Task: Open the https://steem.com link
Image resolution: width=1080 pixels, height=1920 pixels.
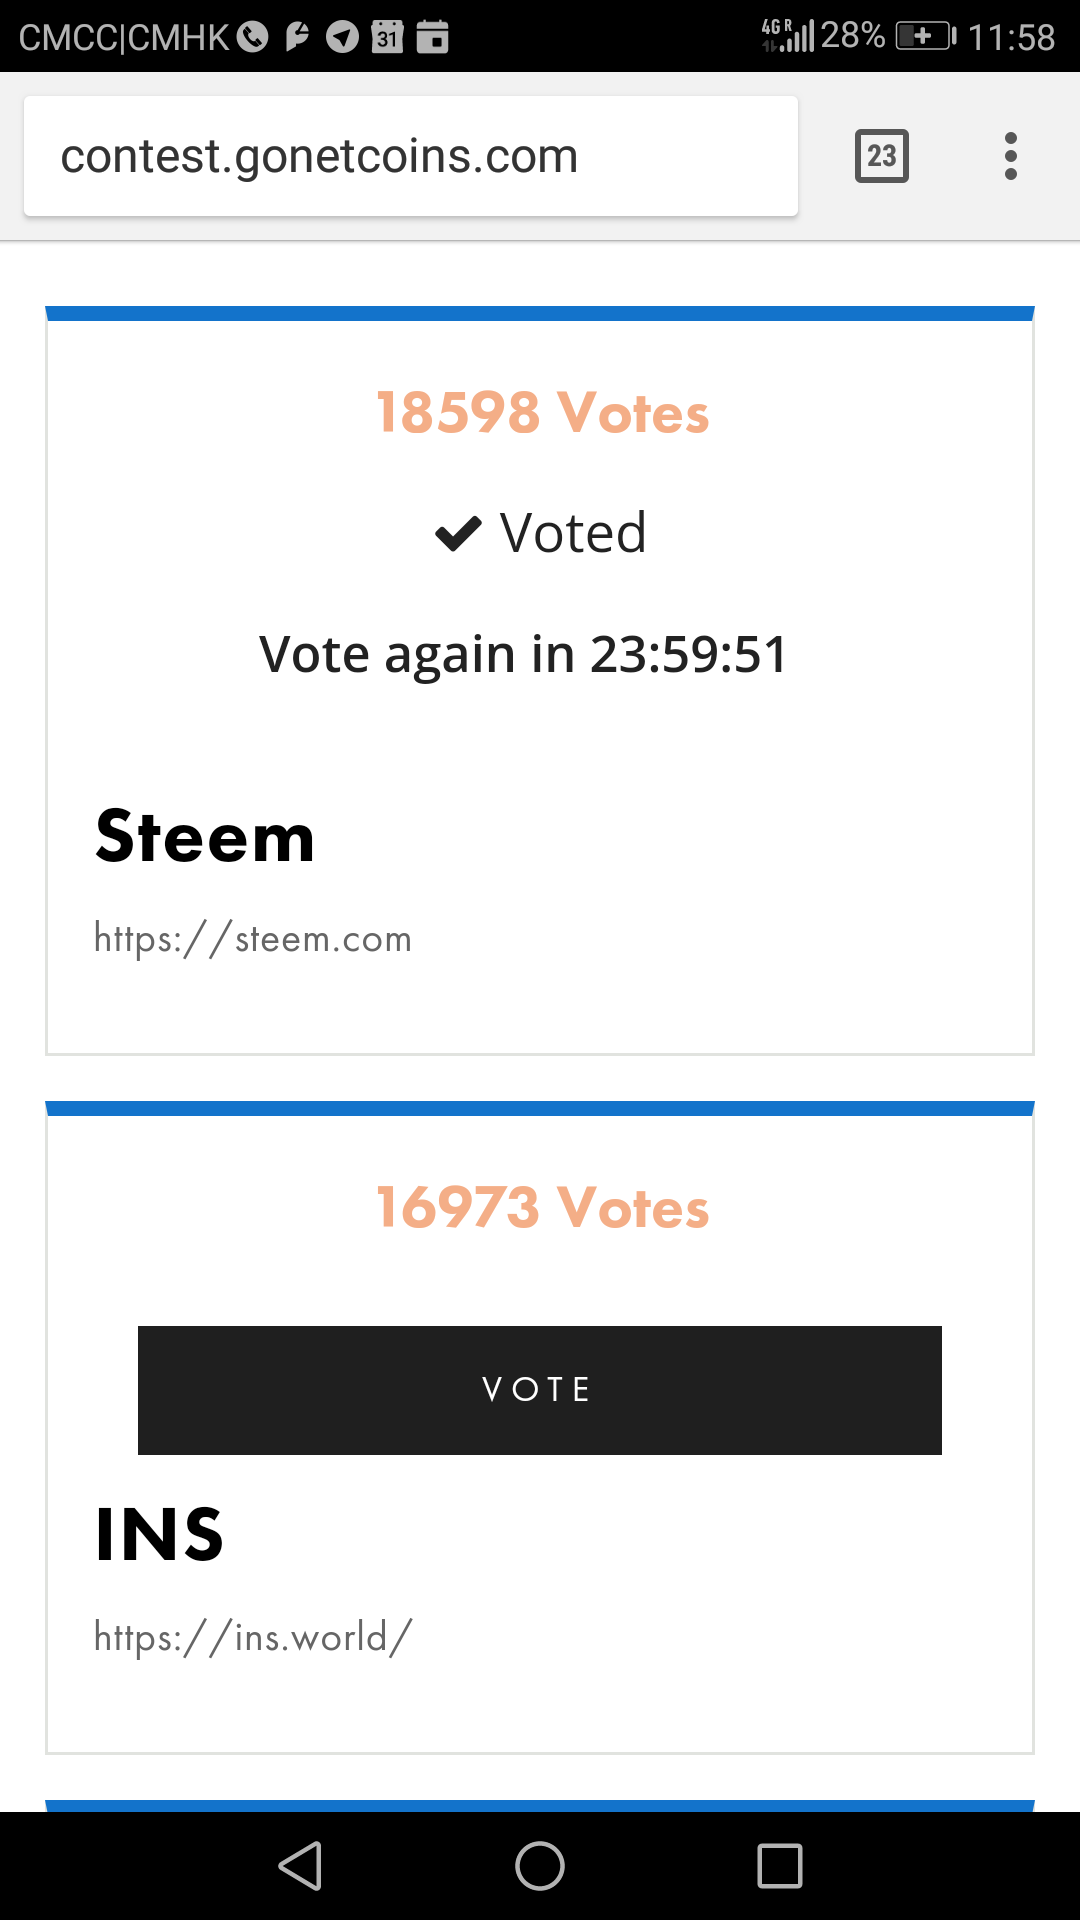Action: click(252, 939)
